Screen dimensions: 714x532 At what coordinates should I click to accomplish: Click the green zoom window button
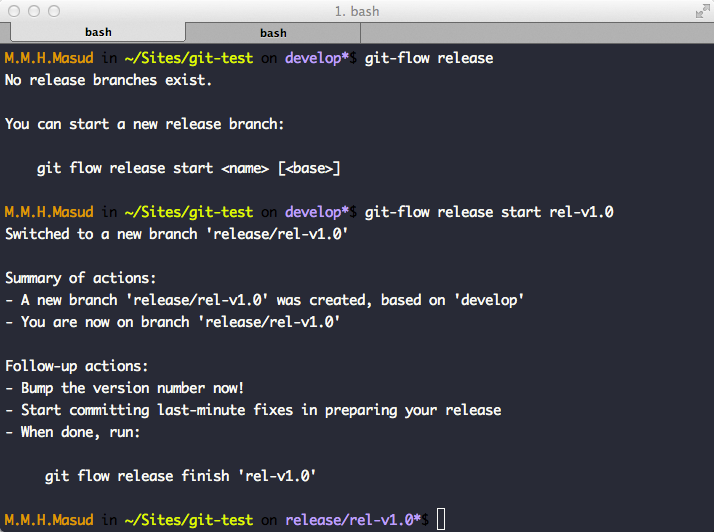pos(54,11)
